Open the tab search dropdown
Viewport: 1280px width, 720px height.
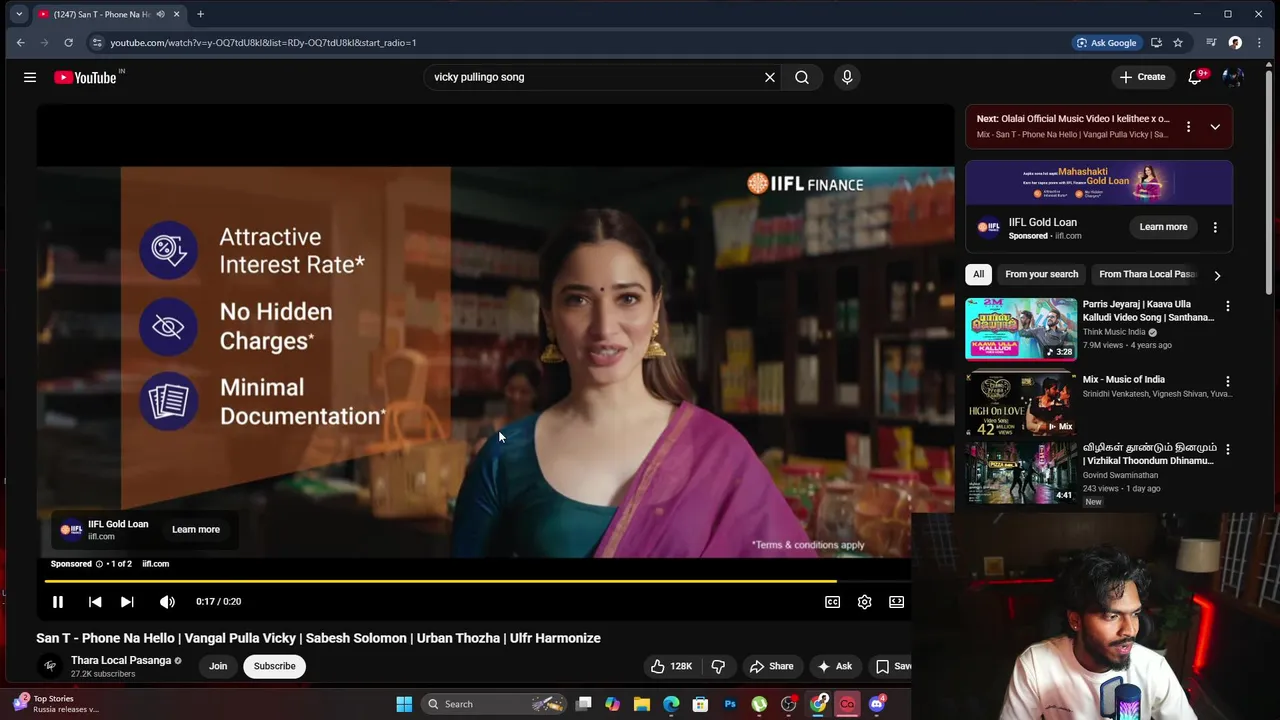(19, 14)
